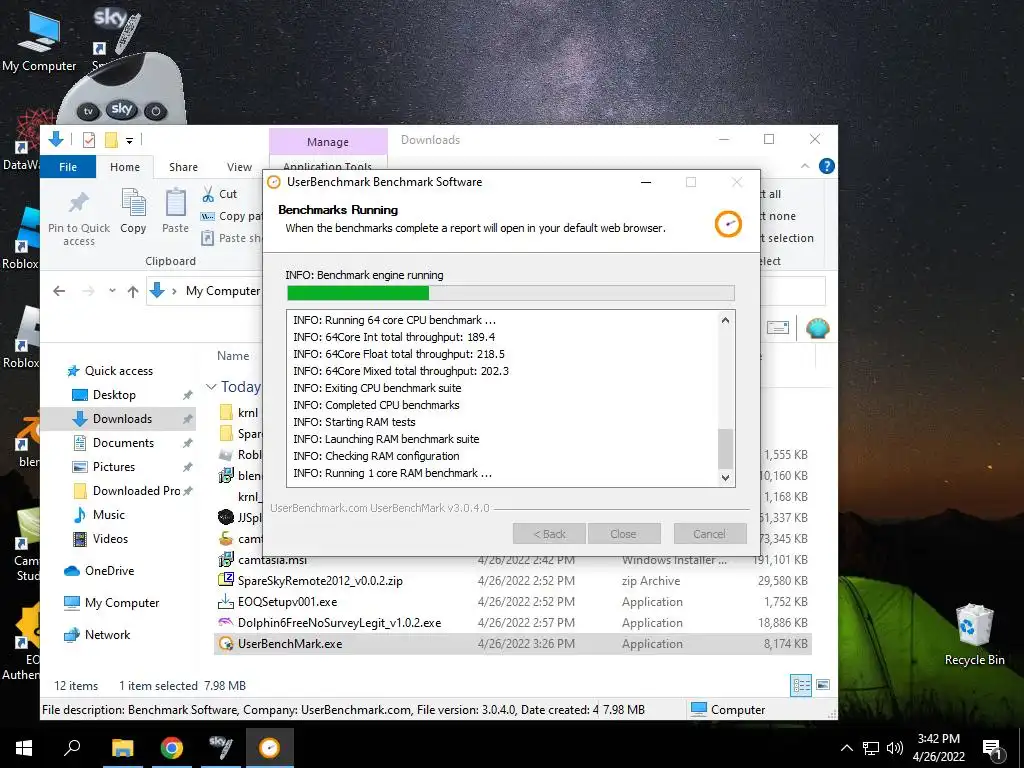Click the quick access New folder icon

[111, 140]
